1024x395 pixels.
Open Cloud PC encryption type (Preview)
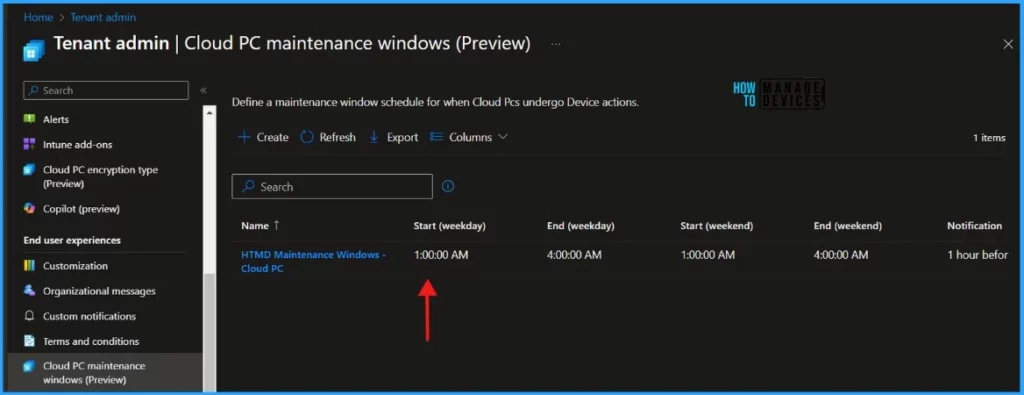click(101, 177)
